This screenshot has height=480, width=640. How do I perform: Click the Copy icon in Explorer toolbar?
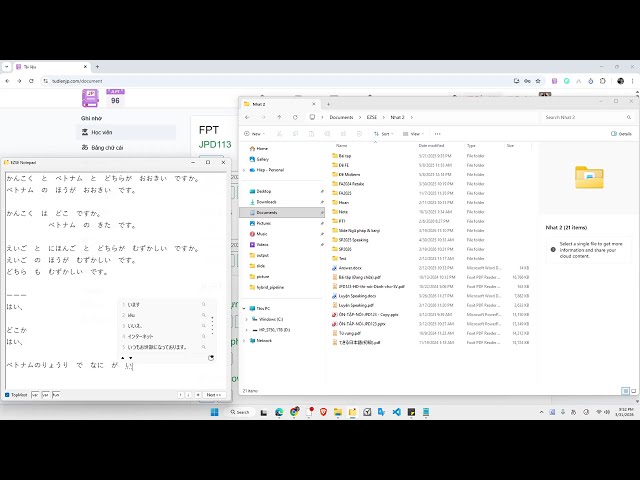click(296, 134)
